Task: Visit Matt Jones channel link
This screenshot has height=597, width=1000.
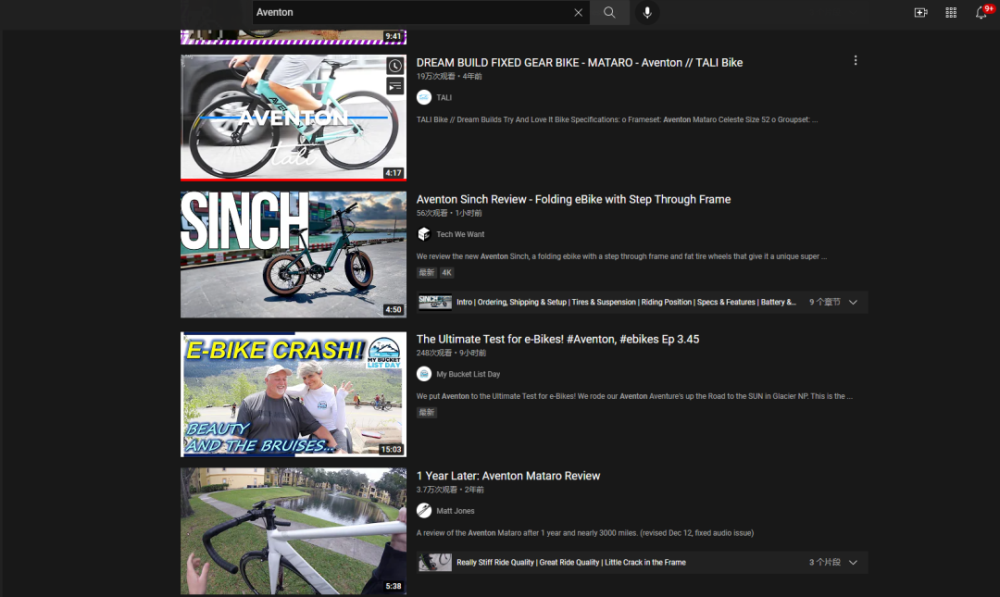Action: [455, 510]
